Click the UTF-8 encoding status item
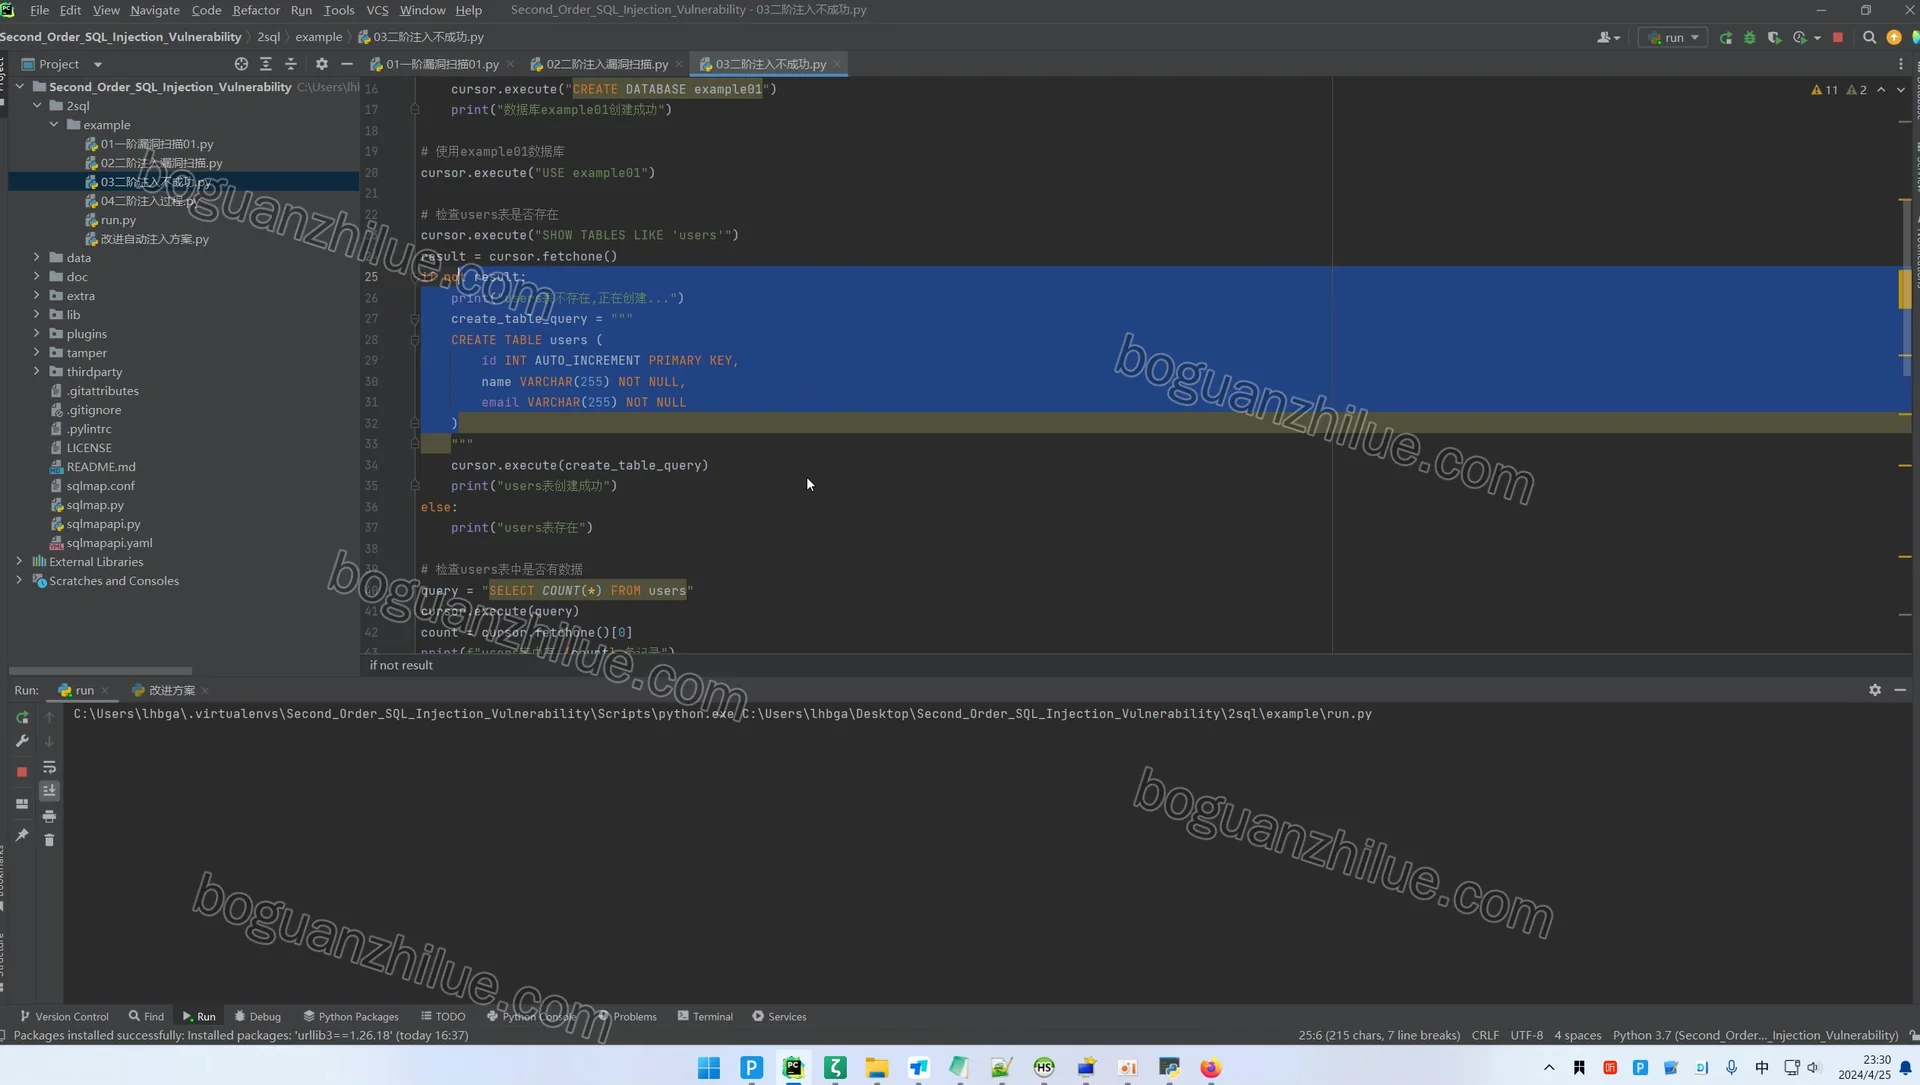Viewport: 1920px width, 1085px height. pos(1526,1035)
